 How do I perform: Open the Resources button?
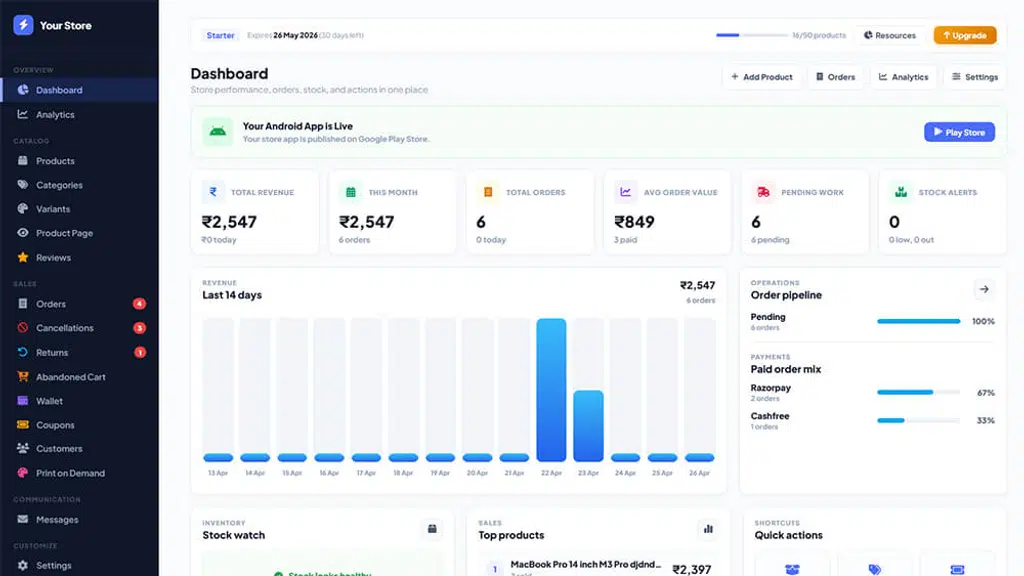(889, 35)
